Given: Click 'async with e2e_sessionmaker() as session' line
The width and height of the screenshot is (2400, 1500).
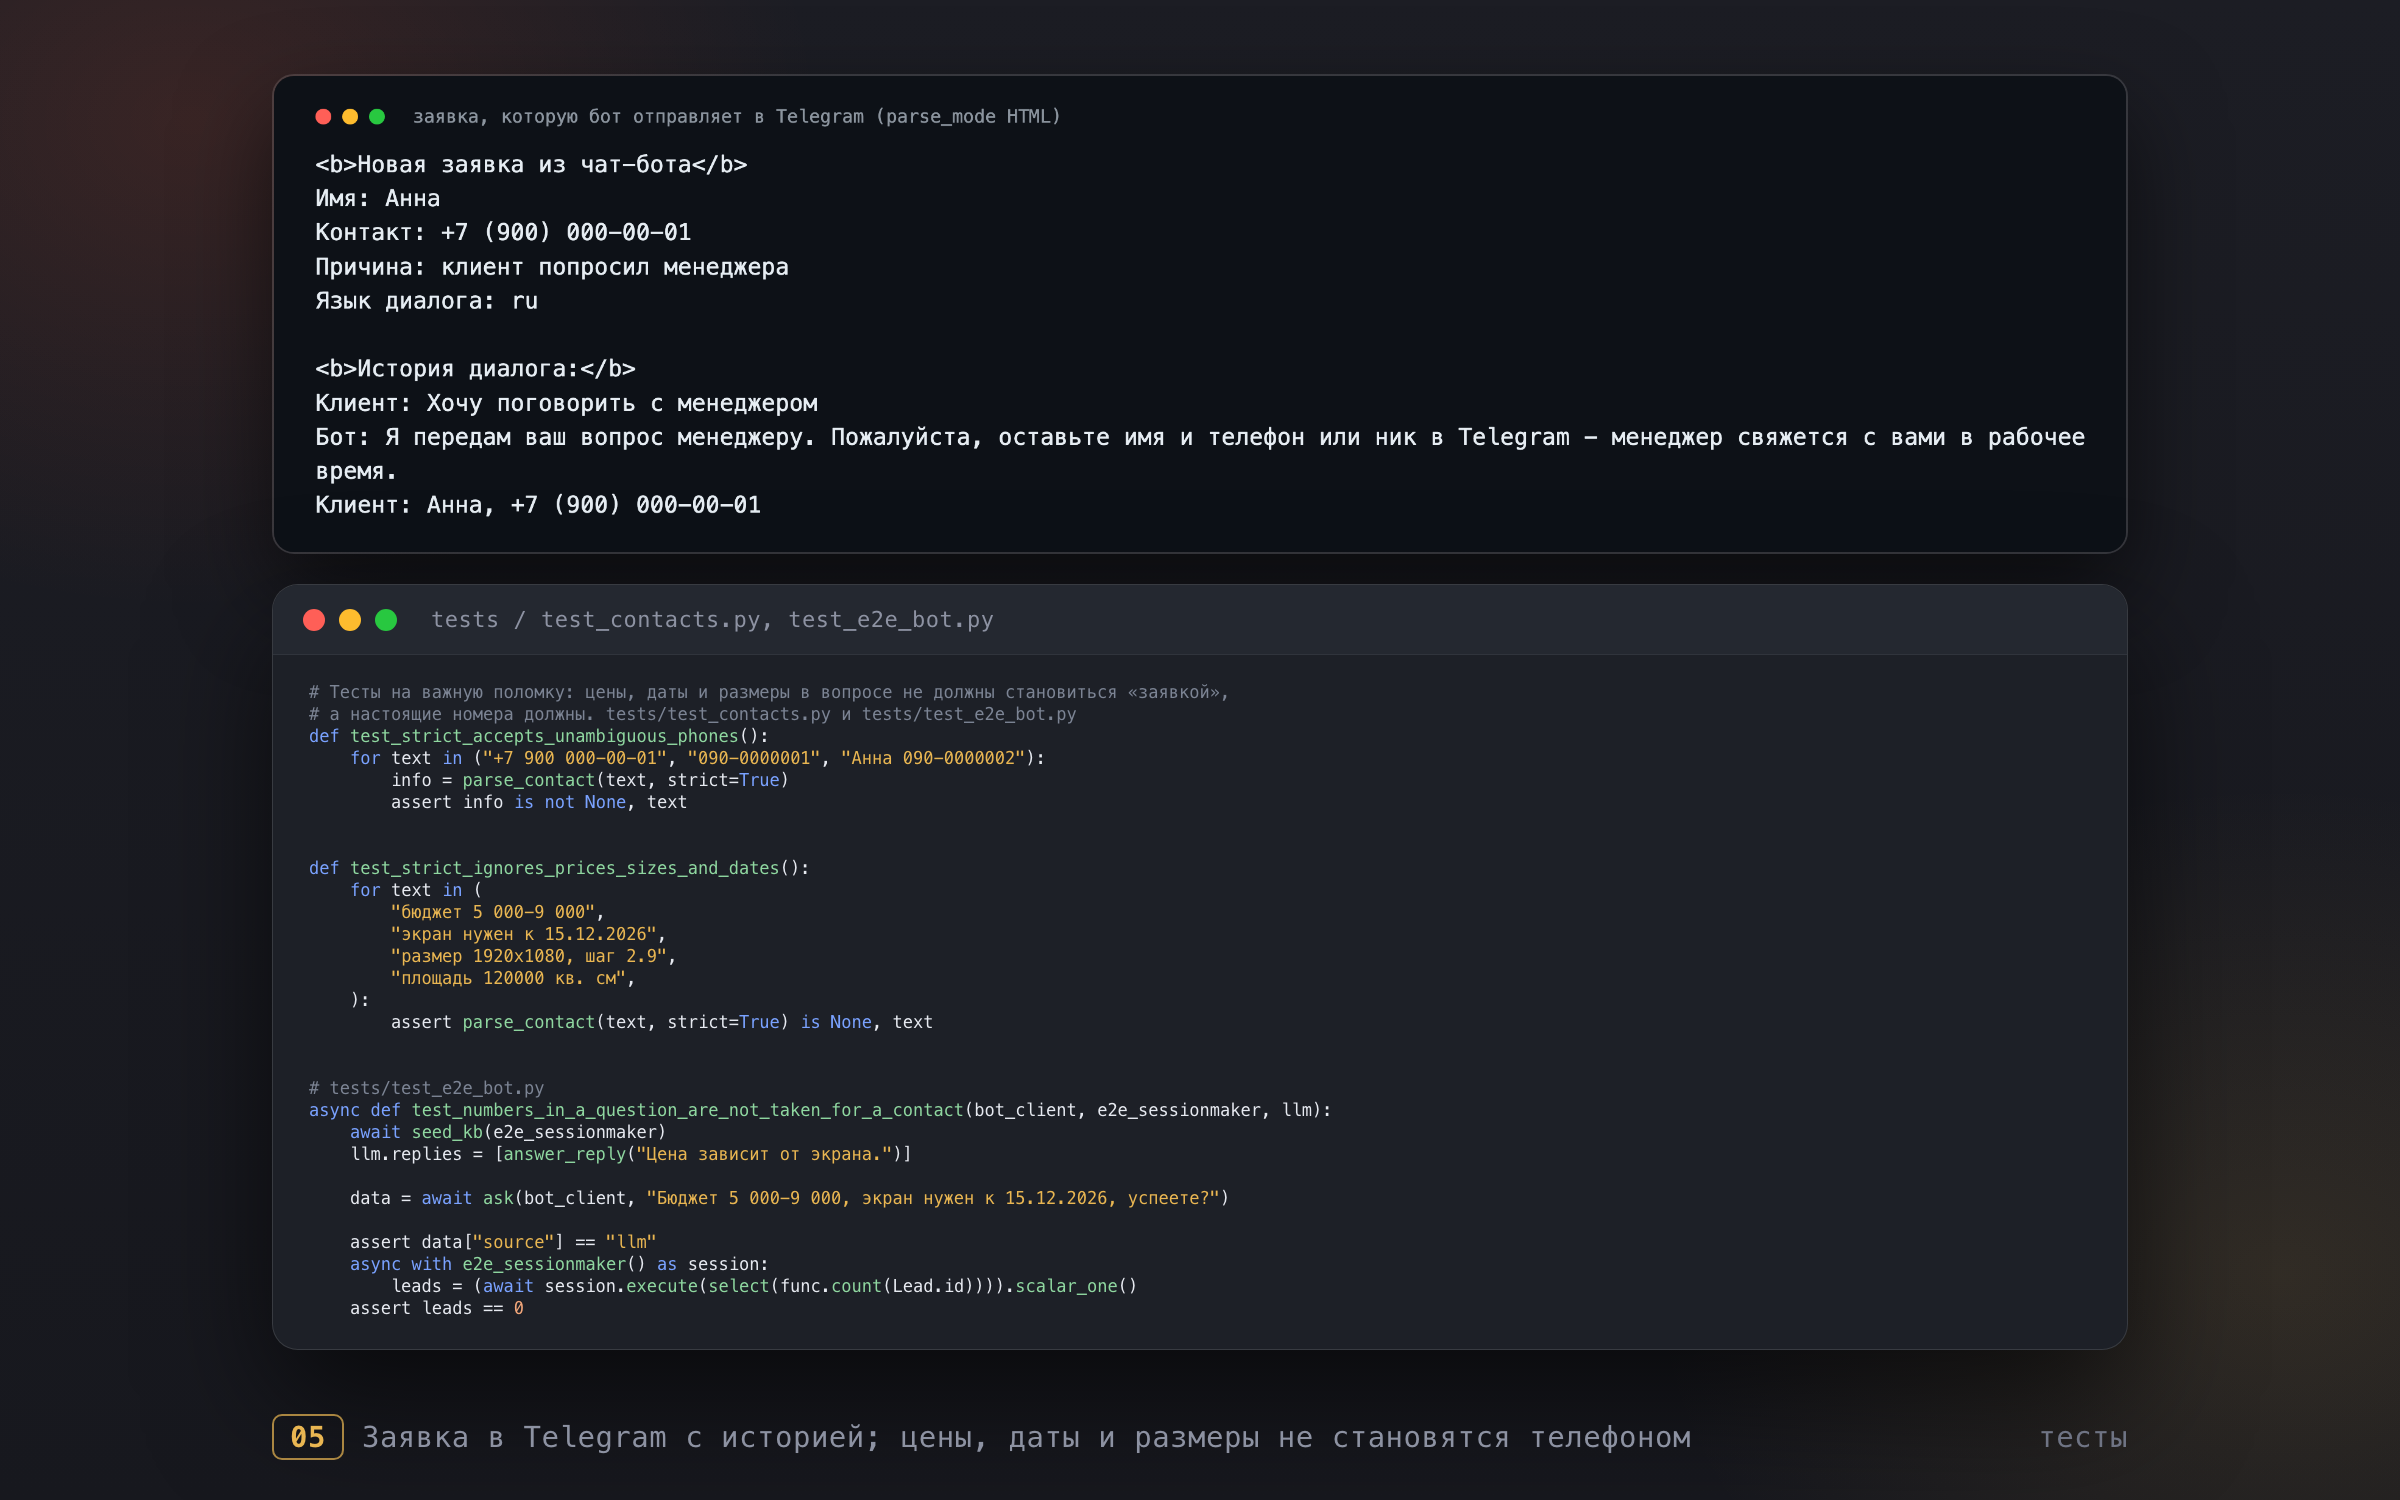Looking at the screenshot, I should tap(560, 1264).
